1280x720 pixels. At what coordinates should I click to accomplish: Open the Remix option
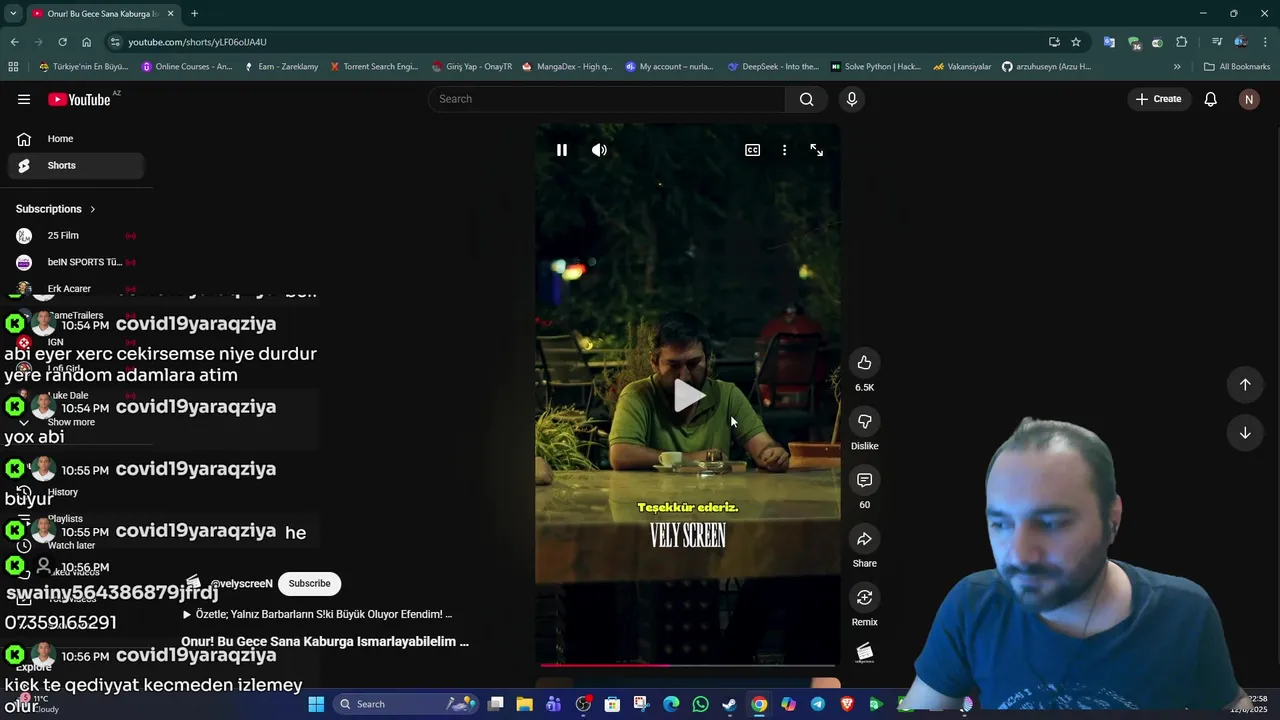(x=864, y=597)
